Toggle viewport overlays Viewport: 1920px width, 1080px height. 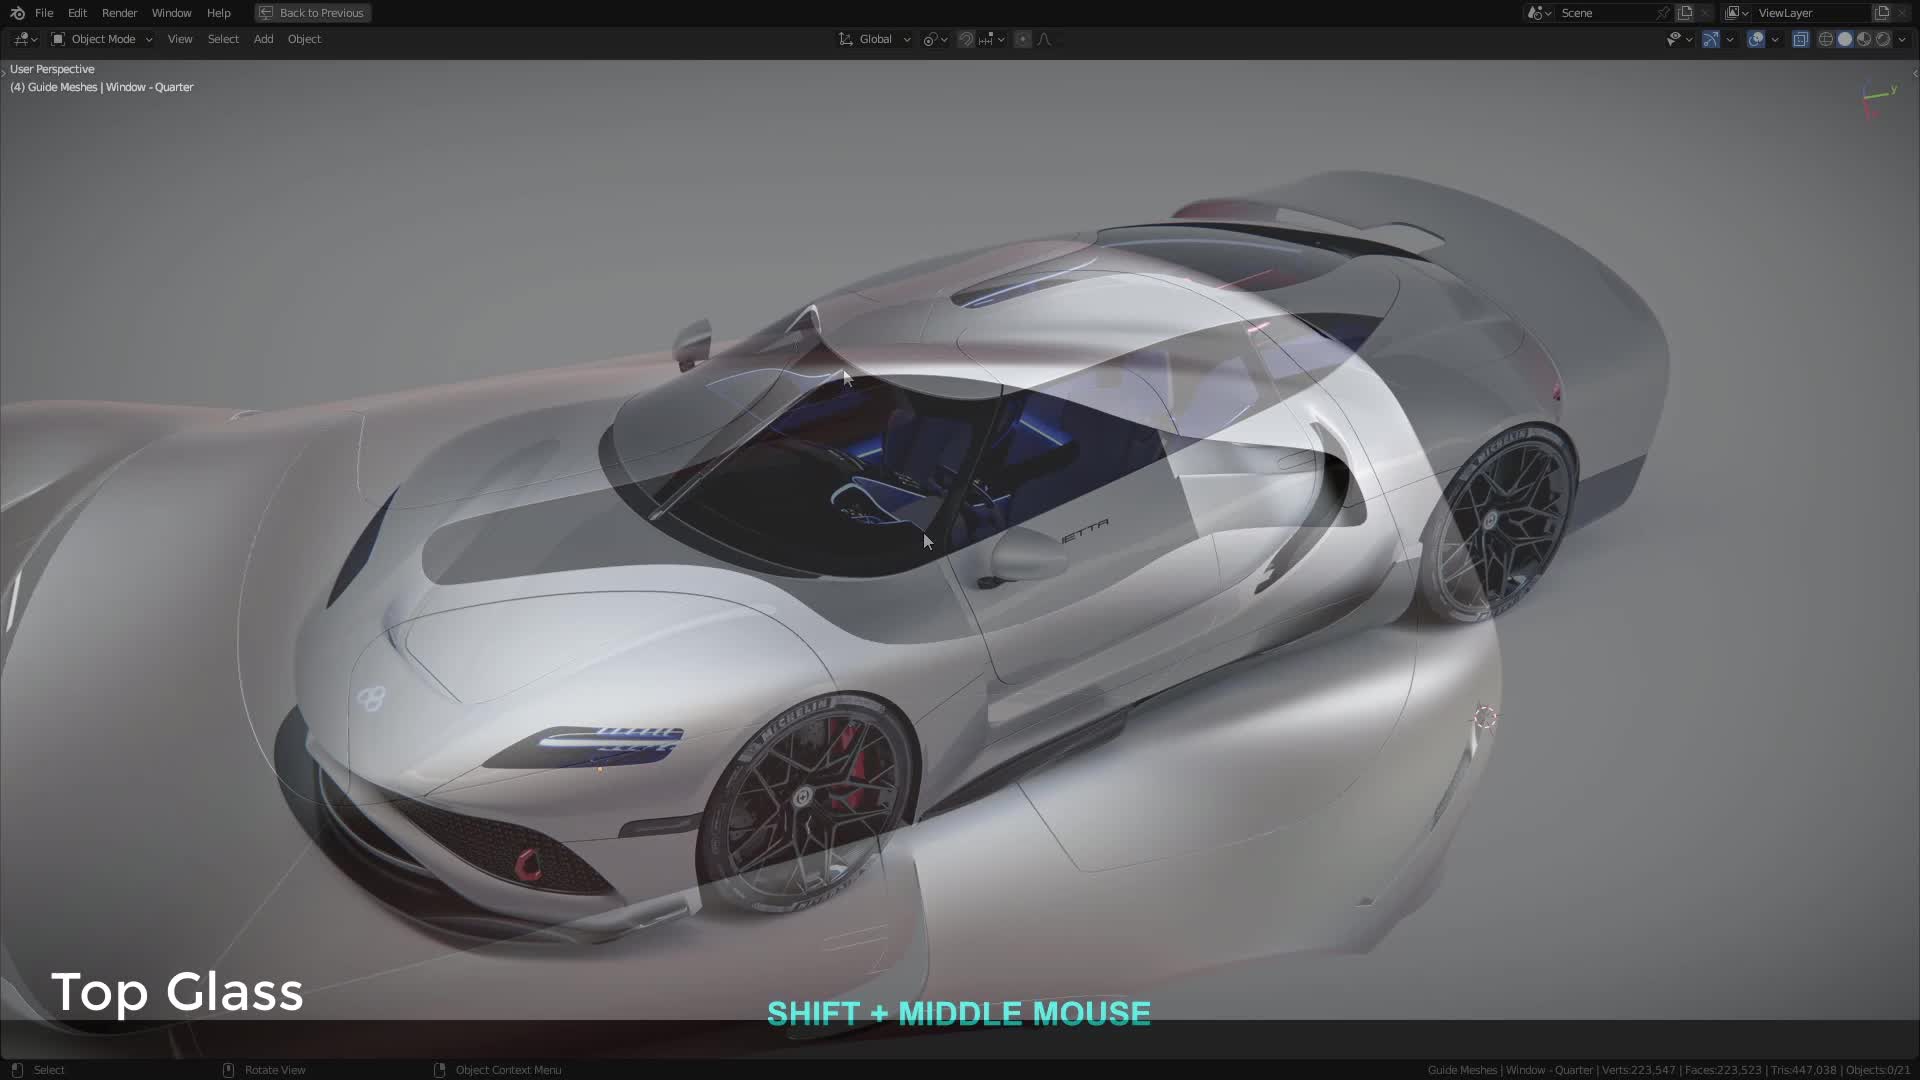click(1756, 39)
